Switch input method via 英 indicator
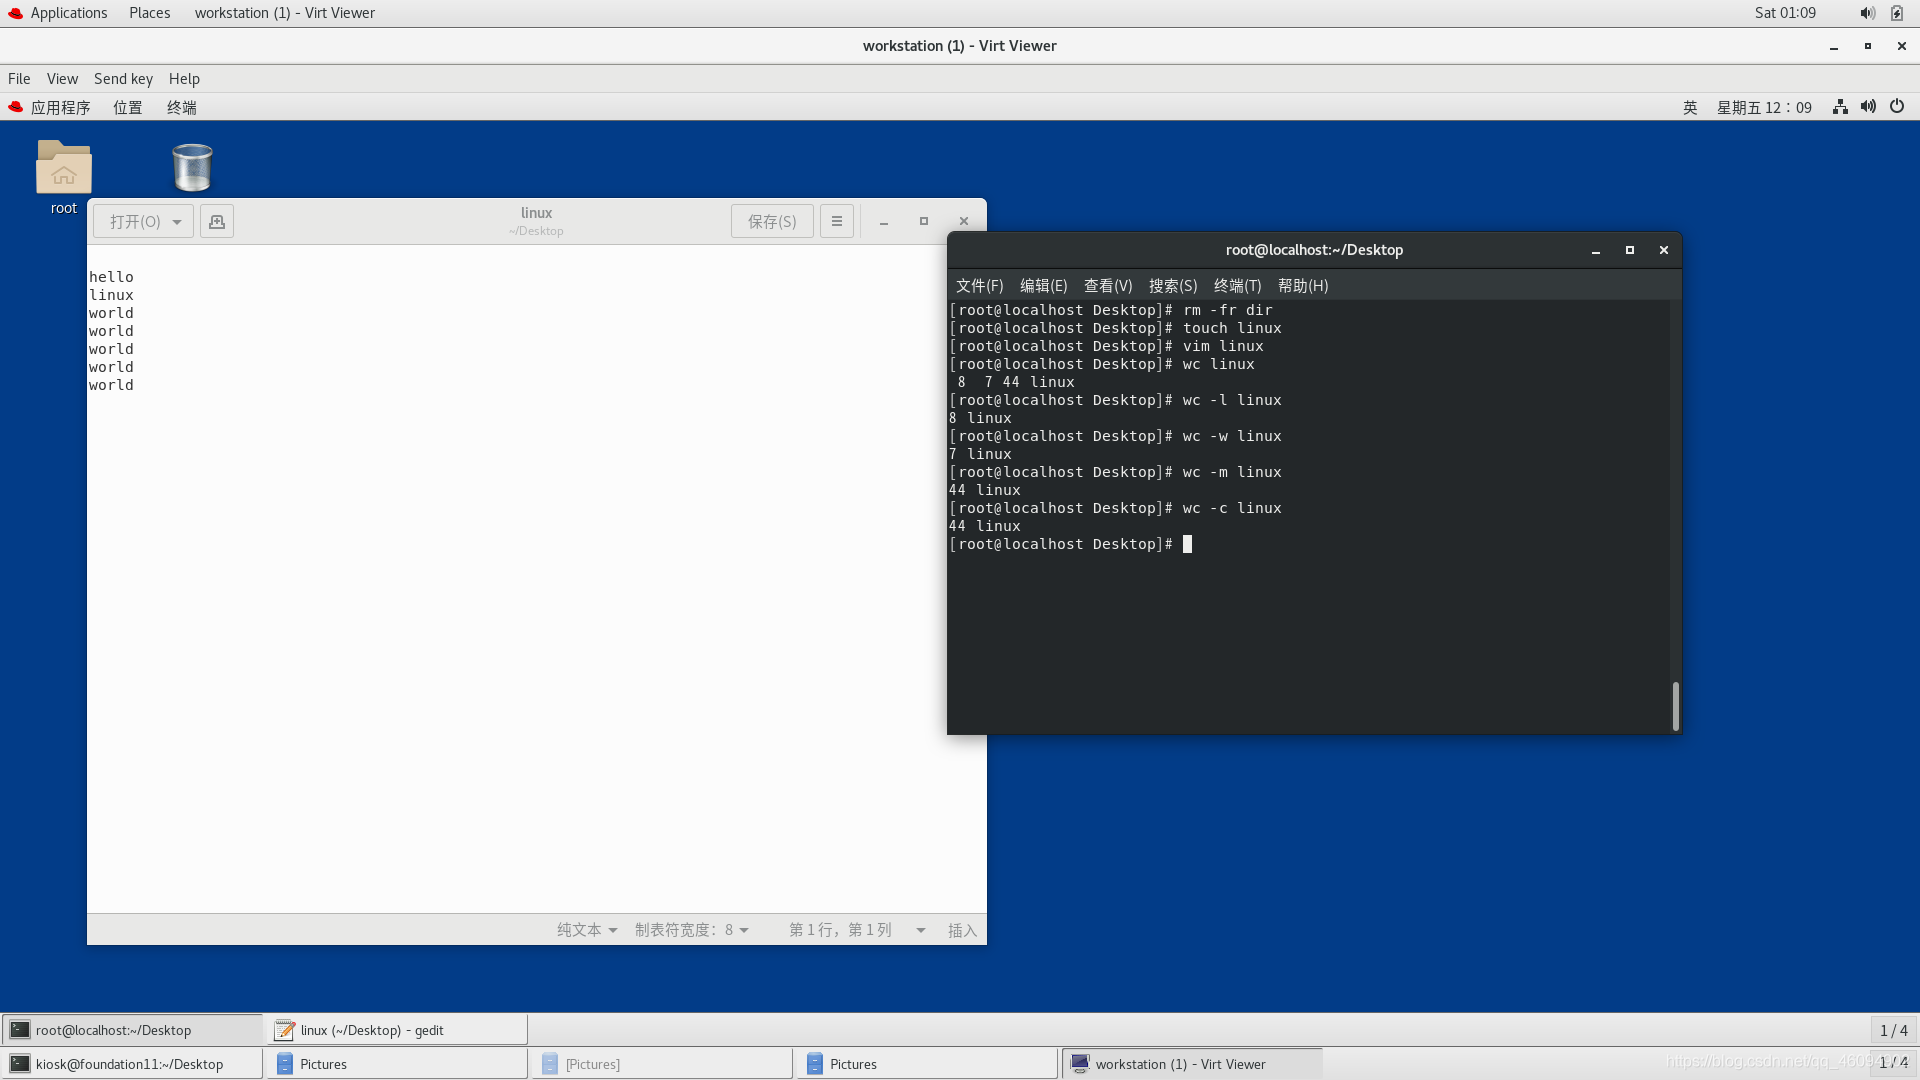The image size is (1920, 1080). (x=1690, y=107)
